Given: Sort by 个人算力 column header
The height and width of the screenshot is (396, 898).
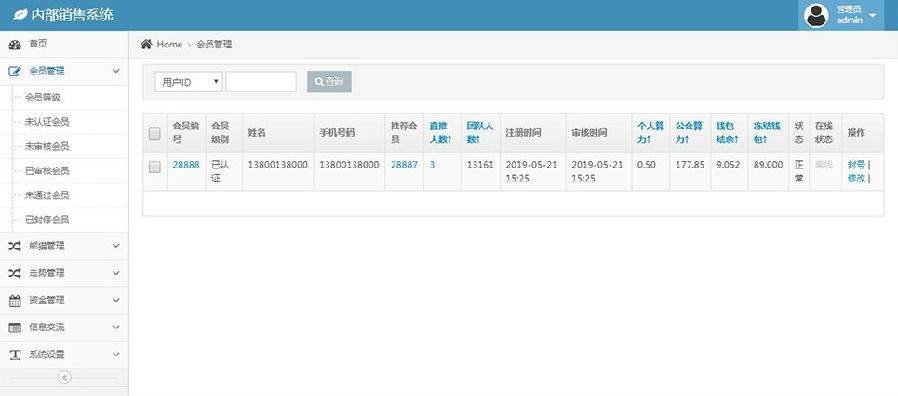Looking at the screenshot, I should pos(650,132).
